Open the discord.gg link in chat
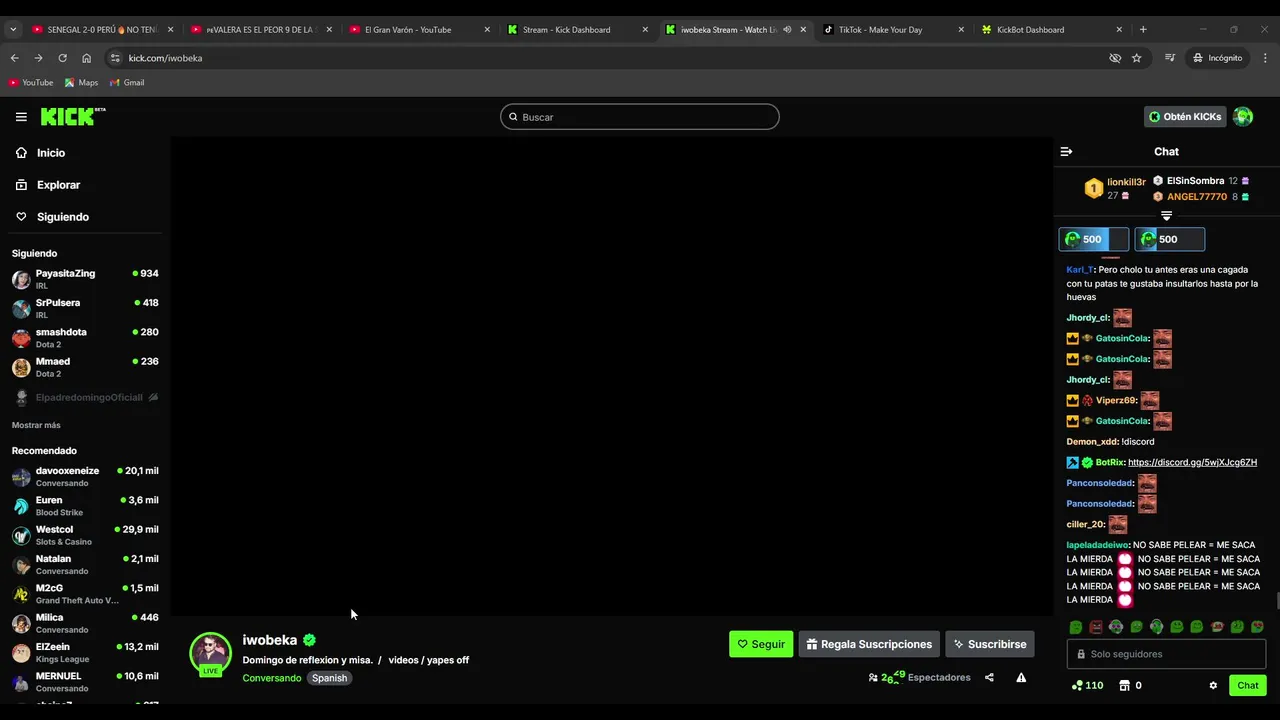The height and width of the screenshot is (720, 1280). point(1192,462)
